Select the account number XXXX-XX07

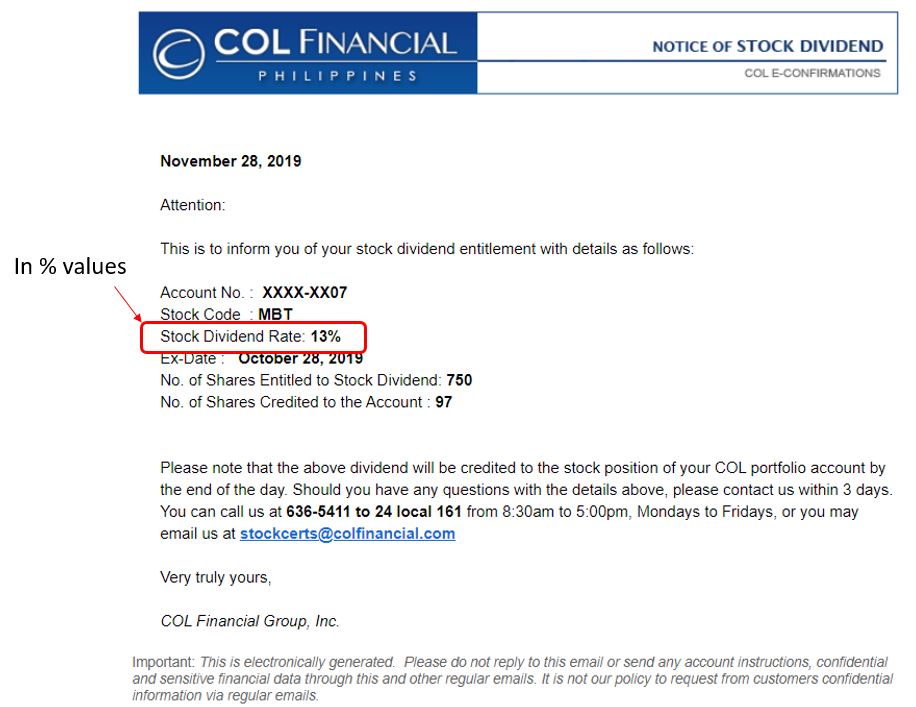pos(304,292)
